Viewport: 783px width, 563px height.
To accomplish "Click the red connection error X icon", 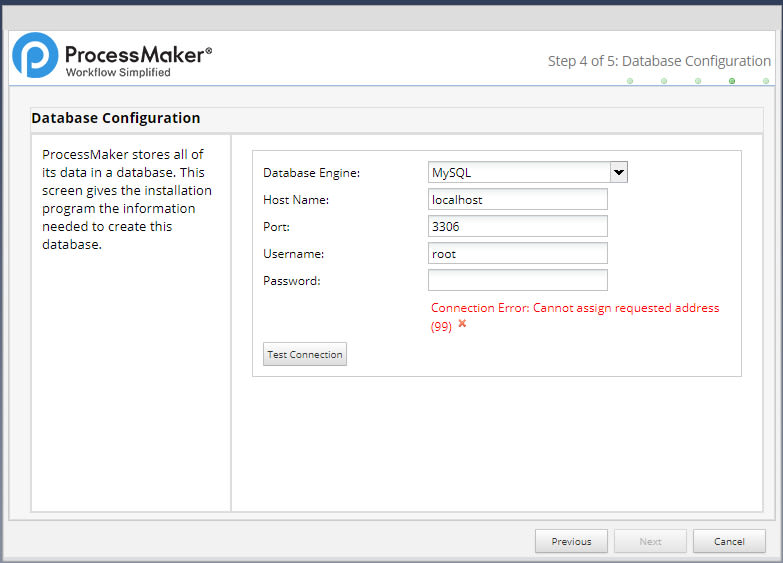I will [x=462, y=324].
